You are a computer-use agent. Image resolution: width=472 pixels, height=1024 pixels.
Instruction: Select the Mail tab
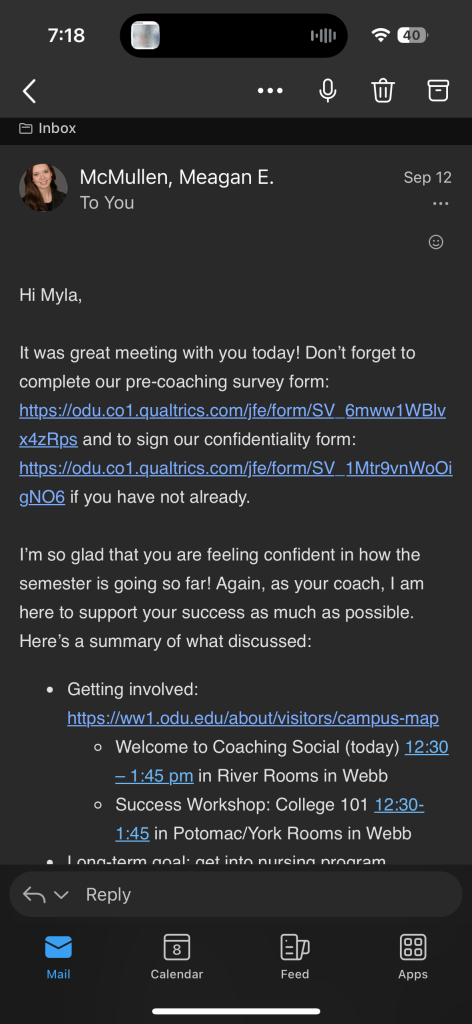(58, 956)
